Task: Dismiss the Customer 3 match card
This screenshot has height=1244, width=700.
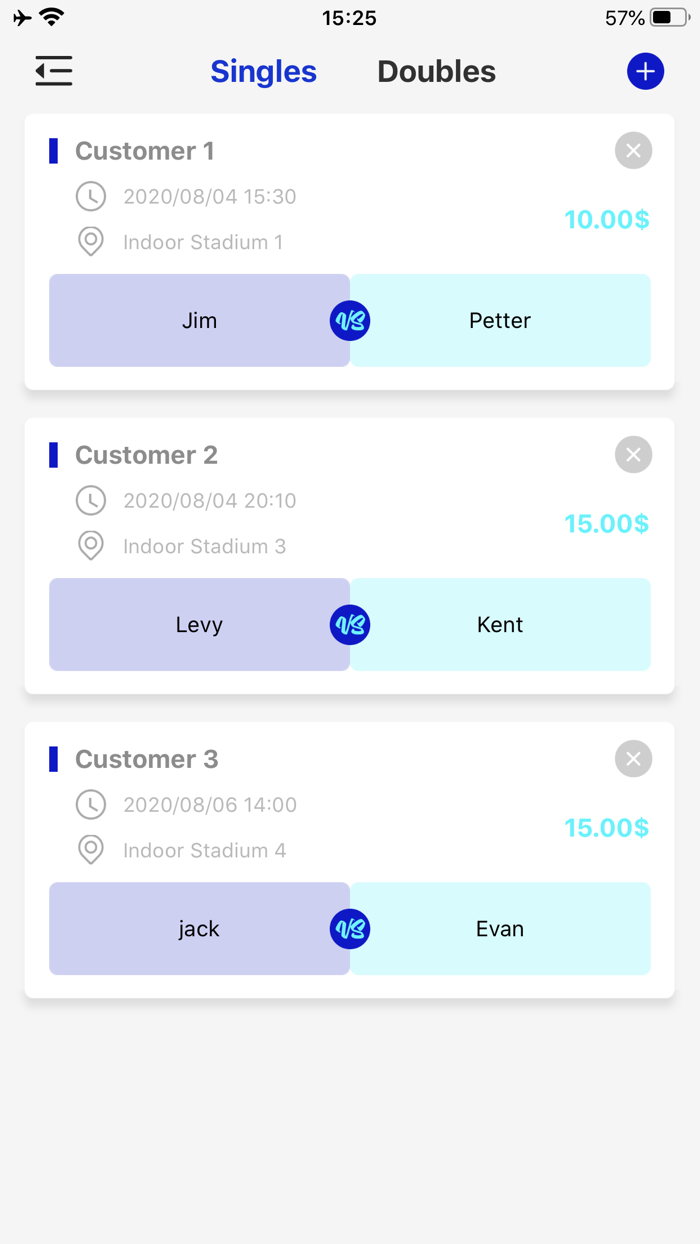Action: 633,759
